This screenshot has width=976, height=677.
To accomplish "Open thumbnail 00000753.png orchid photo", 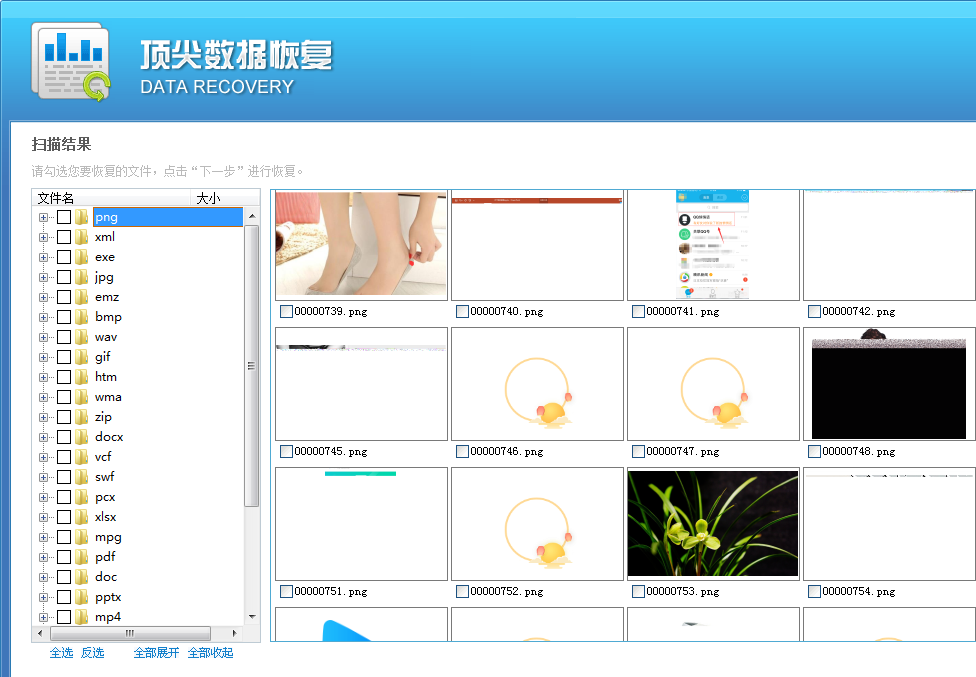I will click(713, 523).
